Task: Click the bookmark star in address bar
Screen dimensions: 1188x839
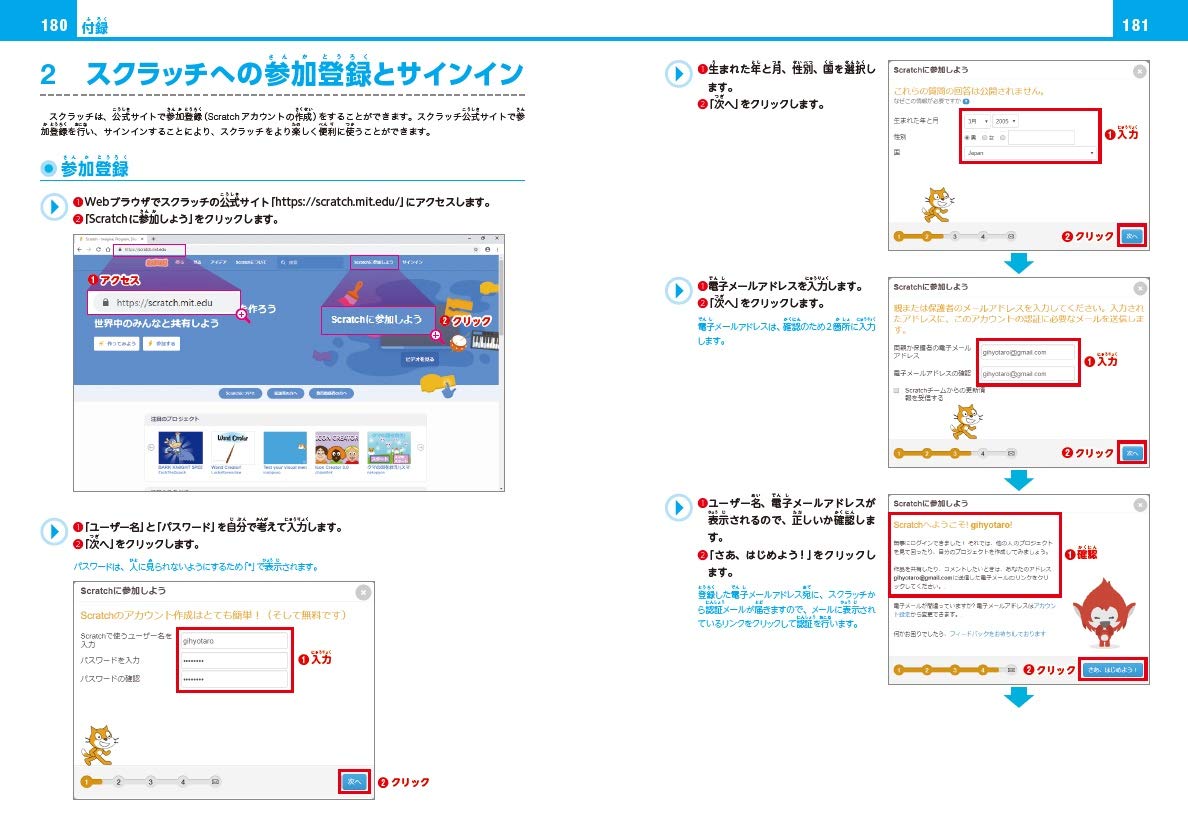Action: click(x=473, y=249)
